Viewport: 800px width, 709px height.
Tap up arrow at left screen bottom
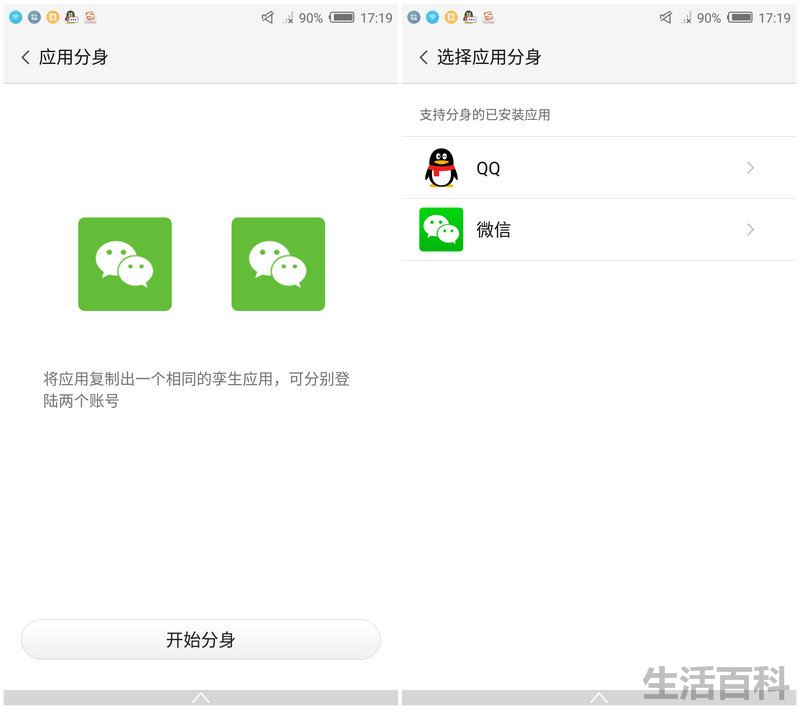[201, 697]
